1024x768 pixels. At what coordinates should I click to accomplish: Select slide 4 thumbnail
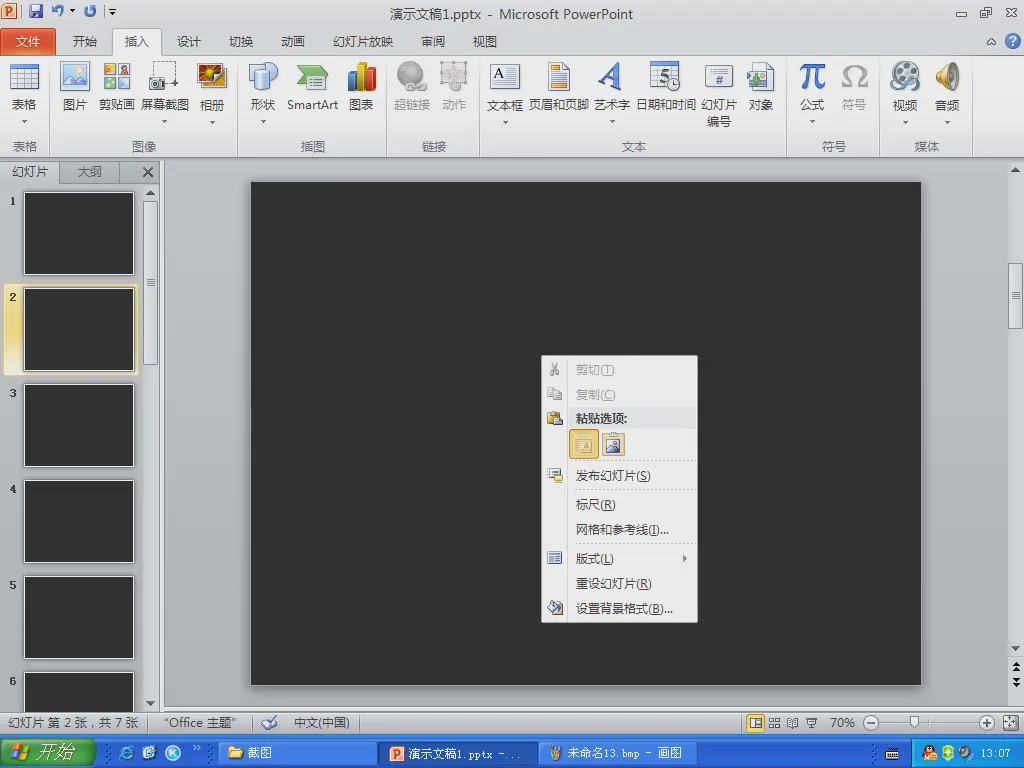click(x=79, y=521)
